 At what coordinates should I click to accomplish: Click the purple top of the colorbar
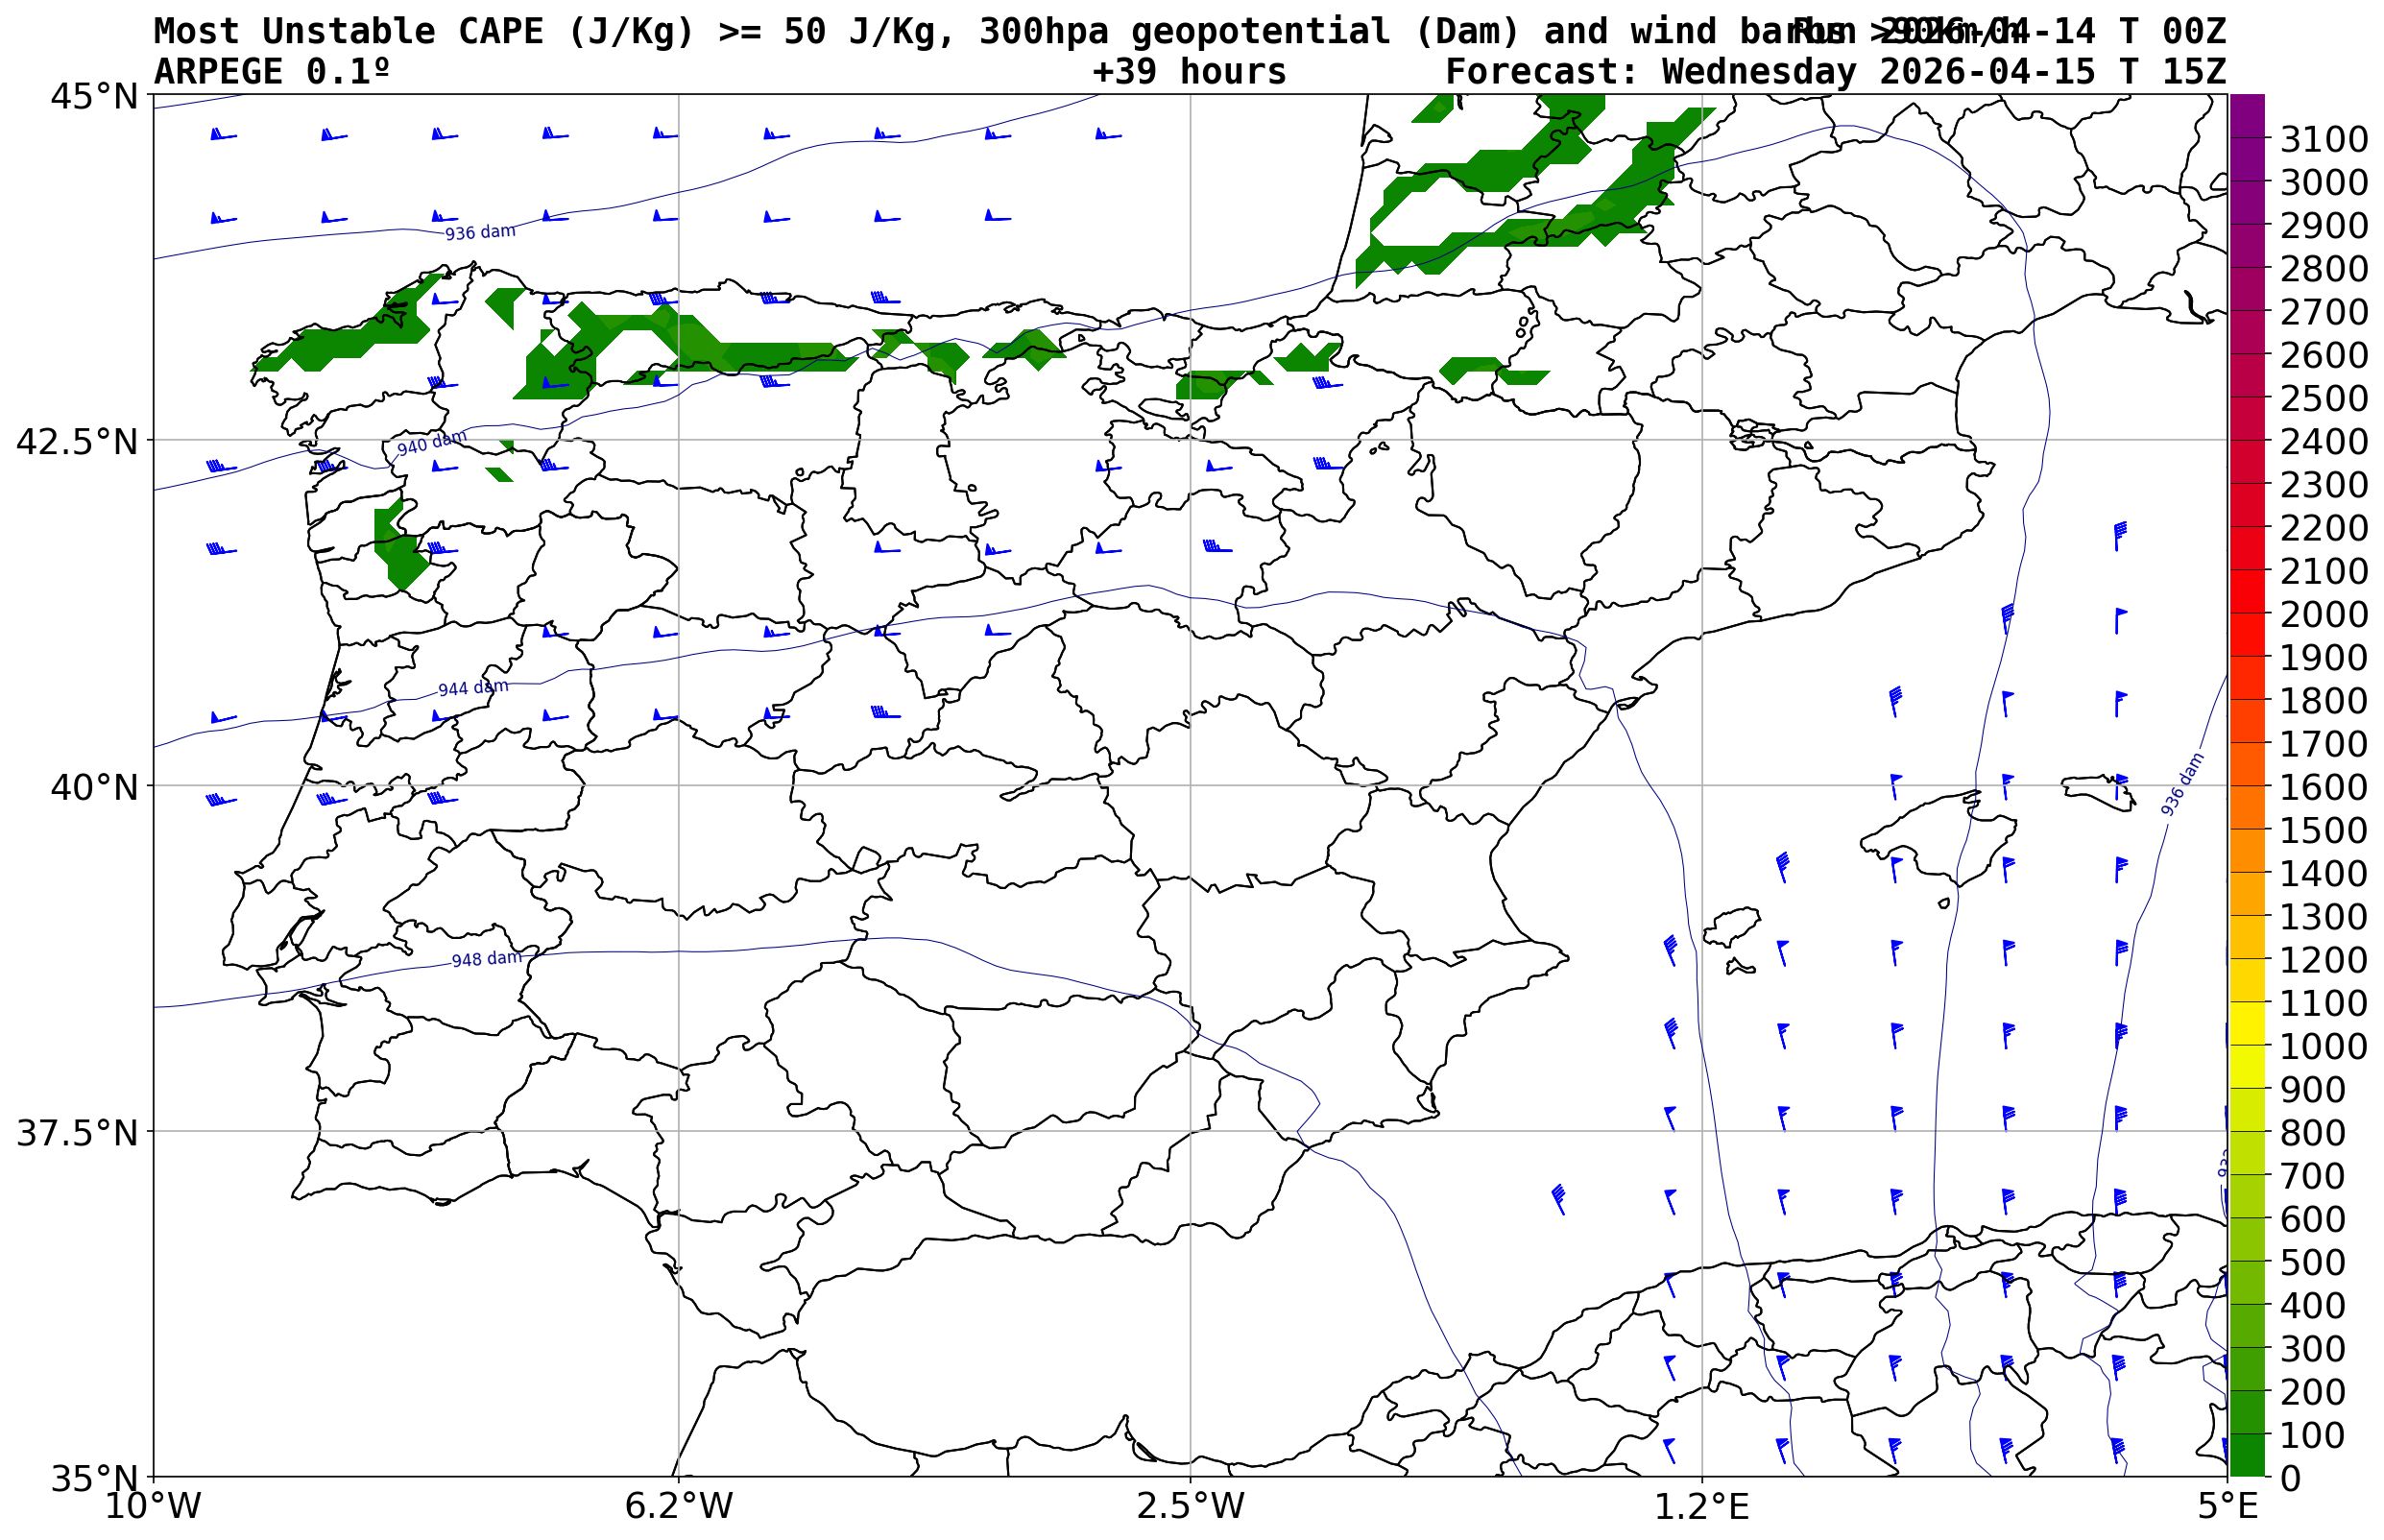[x=2246, y=110]
